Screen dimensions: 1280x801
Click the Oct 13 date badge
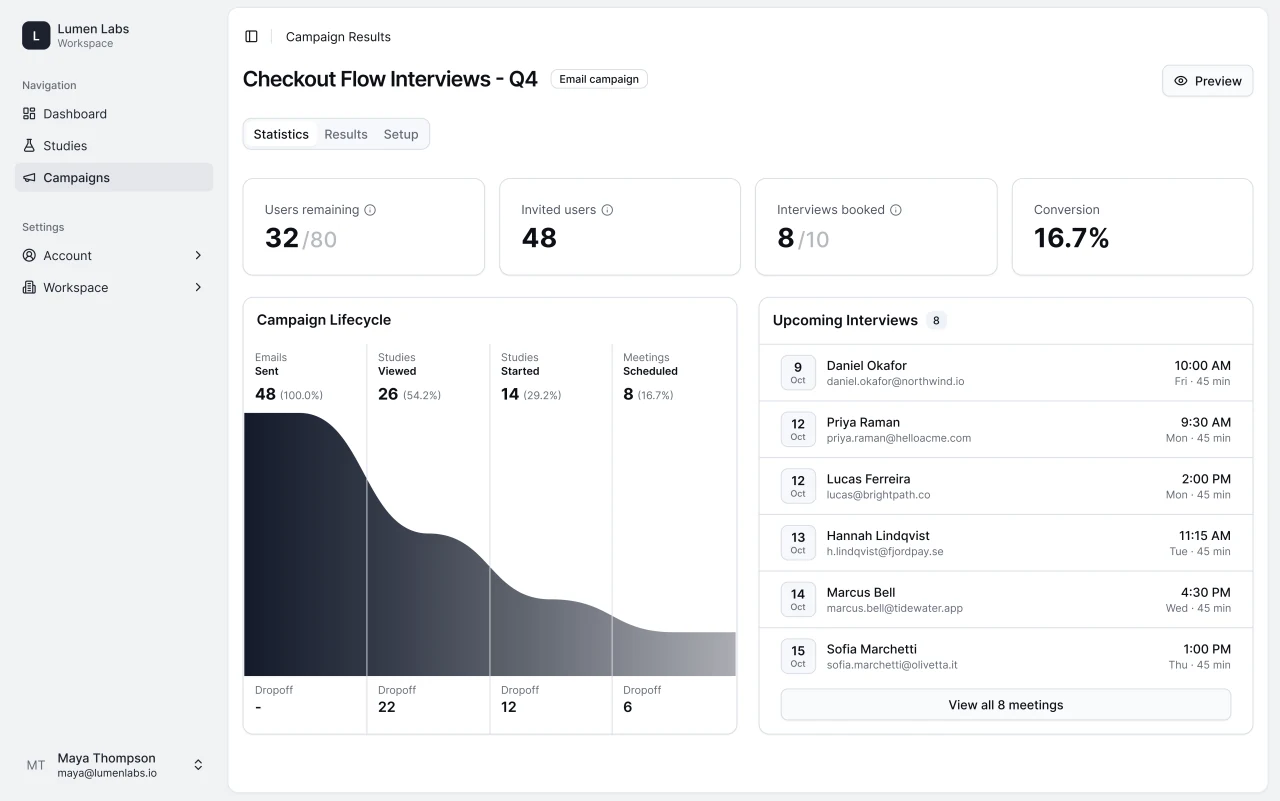click(798, 543)
